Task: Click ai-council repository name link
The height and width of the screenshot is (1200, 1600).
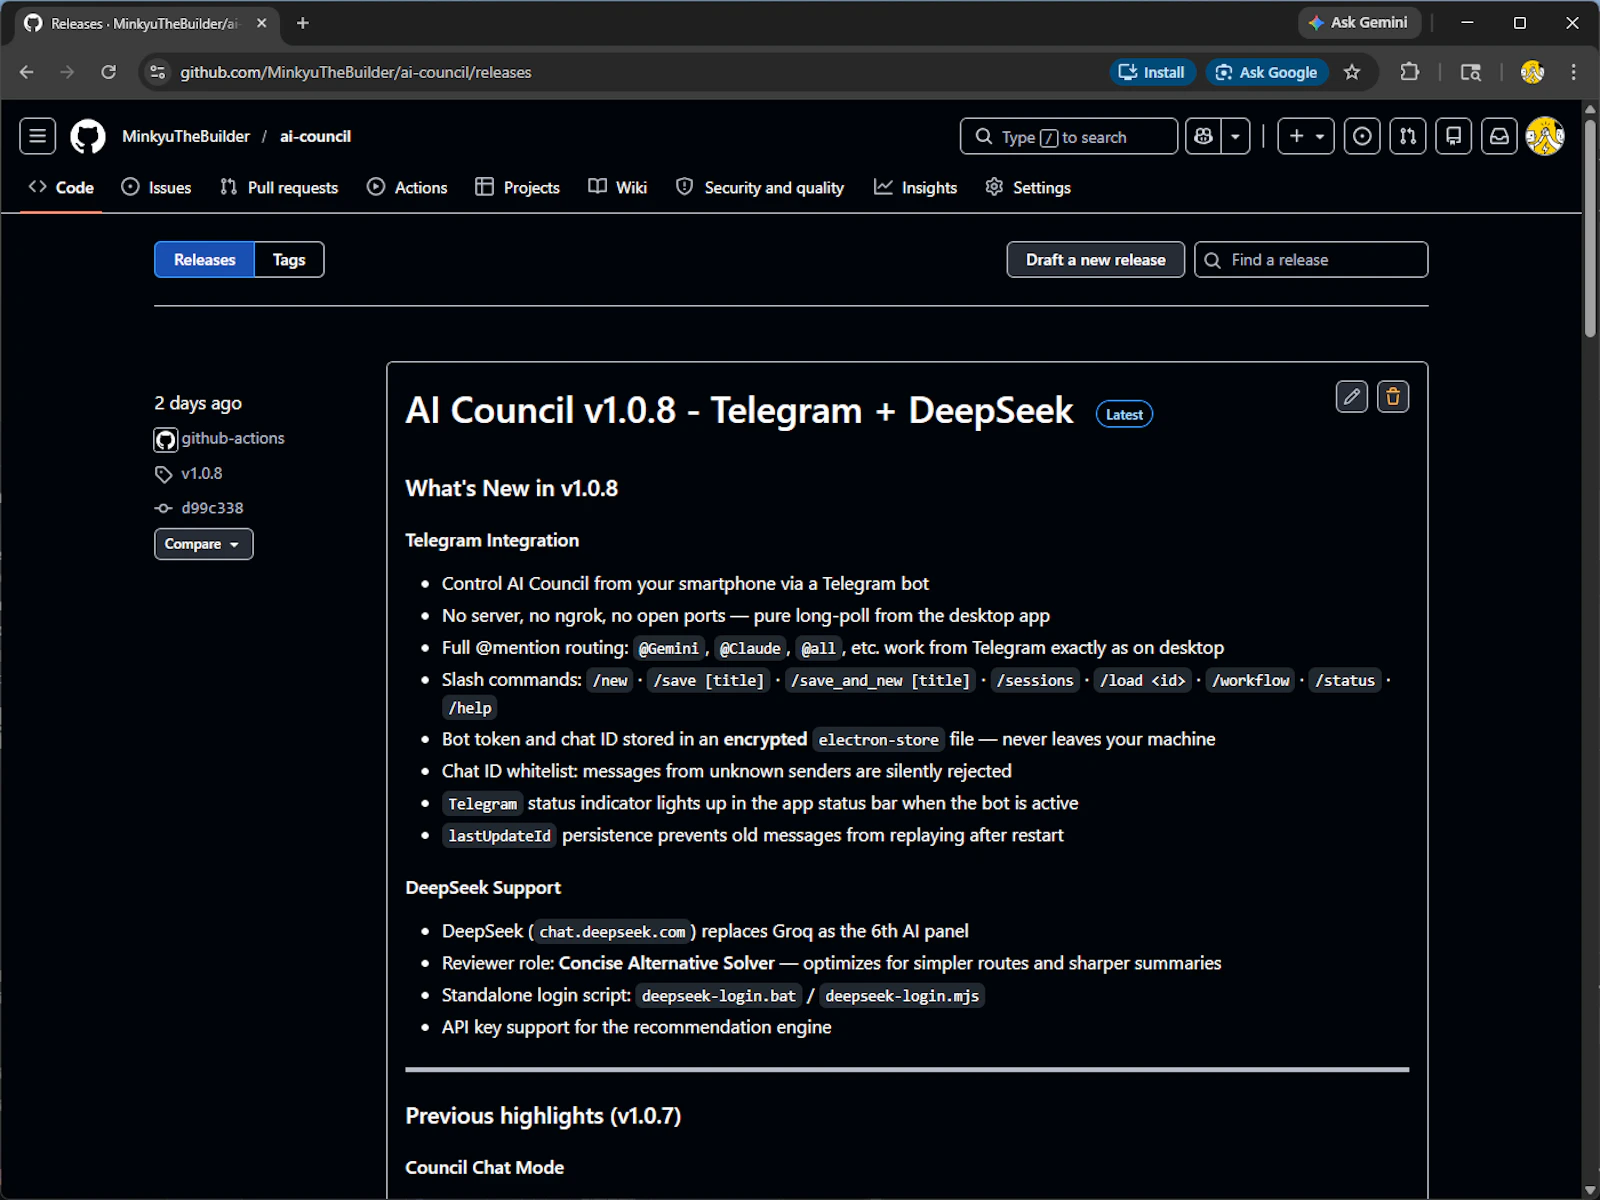Action: tap(315, 136)
